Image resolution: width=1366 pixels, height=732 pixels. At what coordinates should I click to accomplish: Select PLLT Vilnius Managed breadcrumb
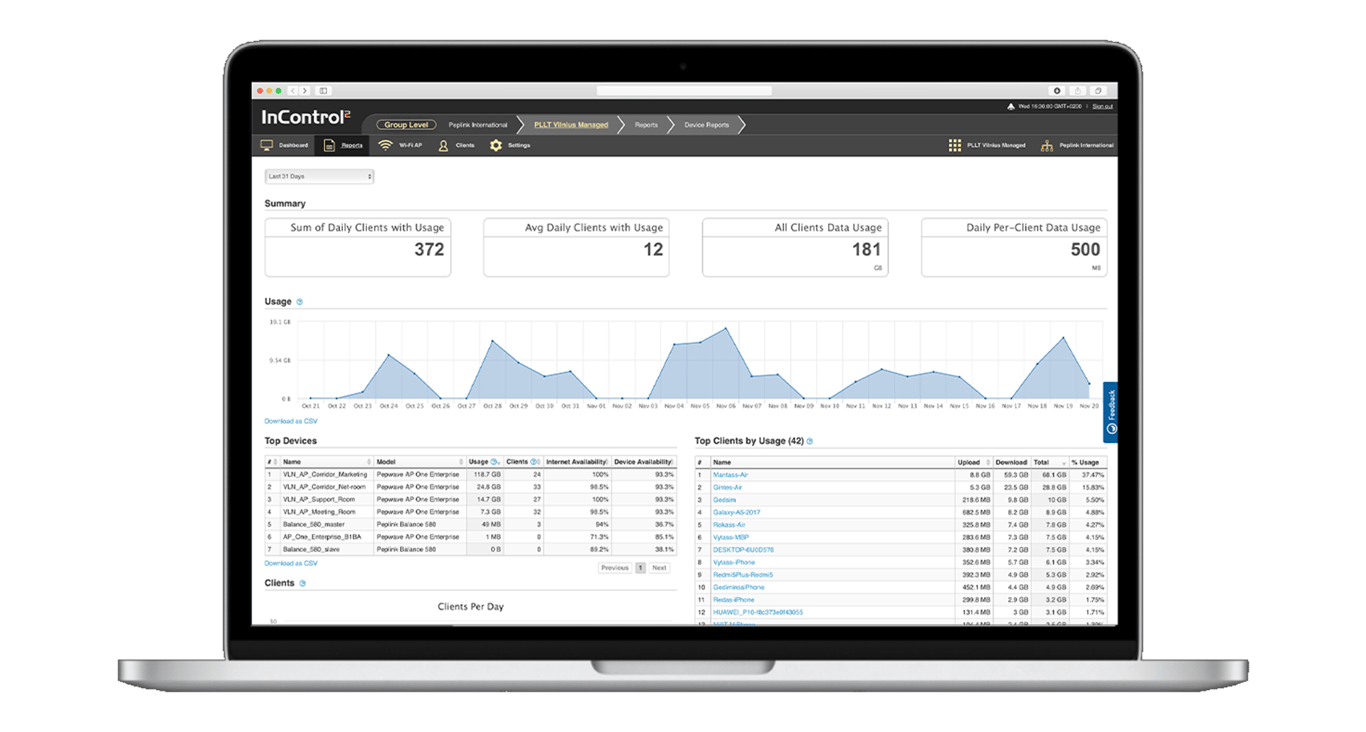571,125
